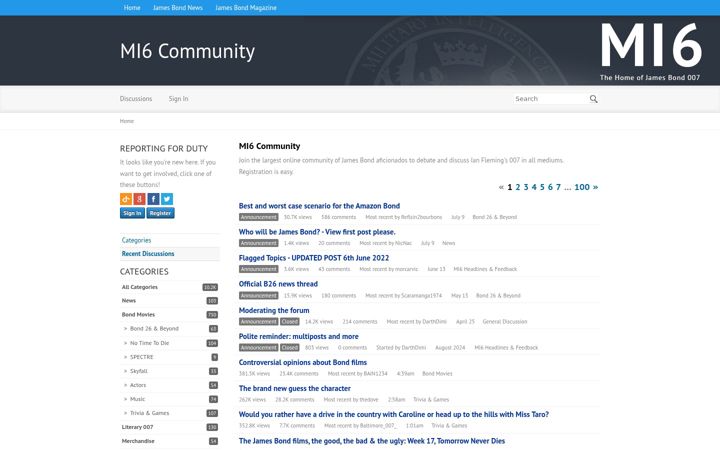Click 'MI6 Headlines & Feedback' under Flagged Topics
720x450 pixels.
click(x=485, y=269)
